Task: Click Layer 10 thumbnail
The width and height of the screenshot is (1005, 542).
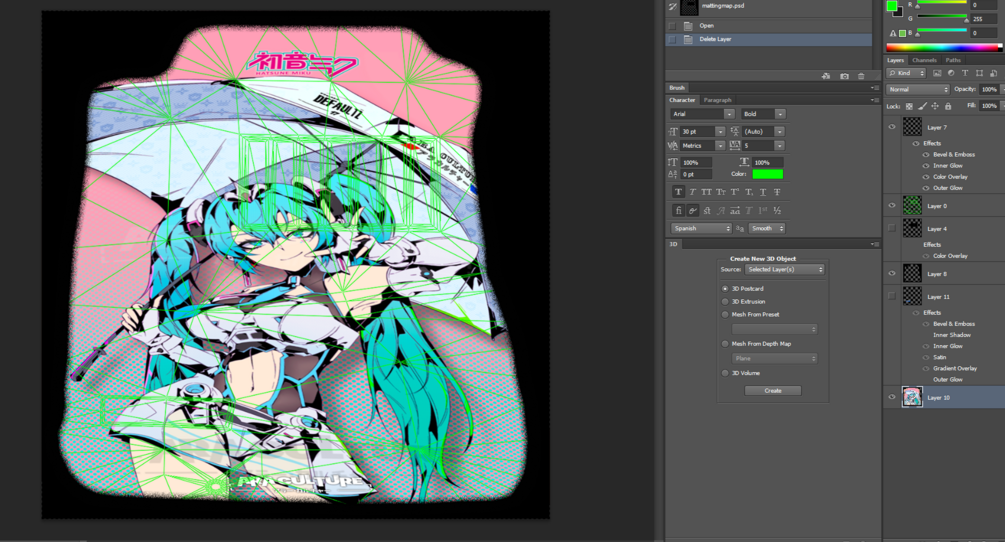Action: [912, 397]
